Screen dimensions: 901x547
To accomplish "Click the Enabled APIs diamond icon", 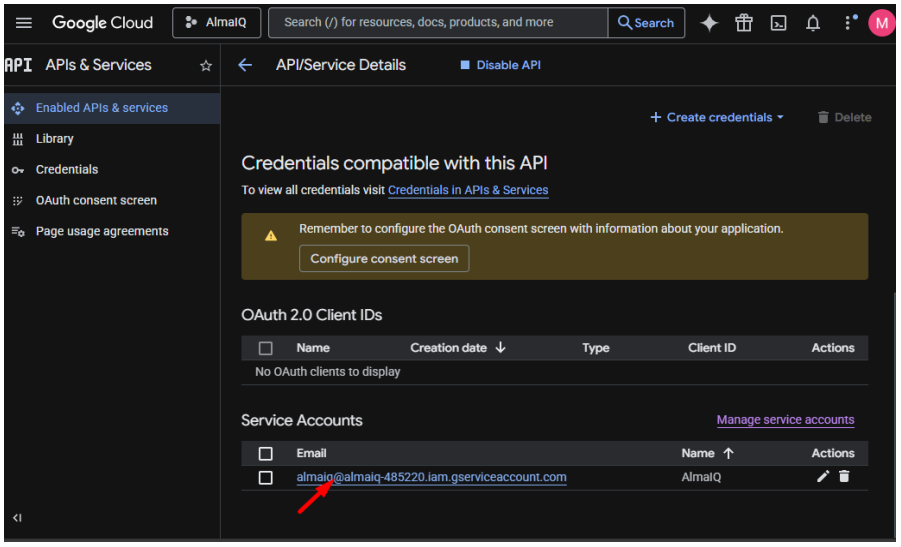I will [18, 108].
